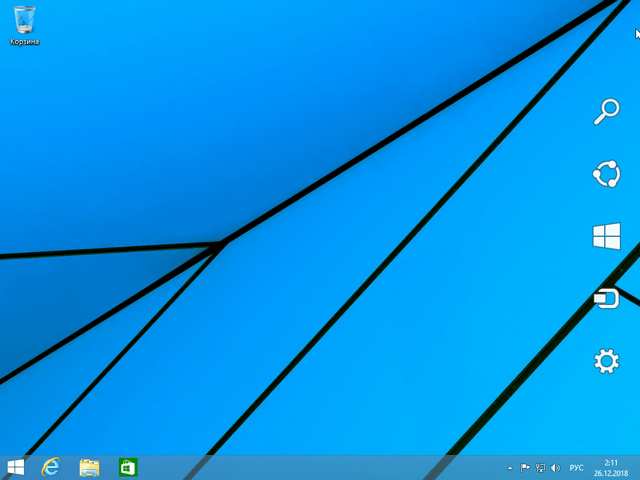Launch Internet Explorer from the taskbar
Image resolution: width=640 pixels, height=480 pixels.
[50, 467]
